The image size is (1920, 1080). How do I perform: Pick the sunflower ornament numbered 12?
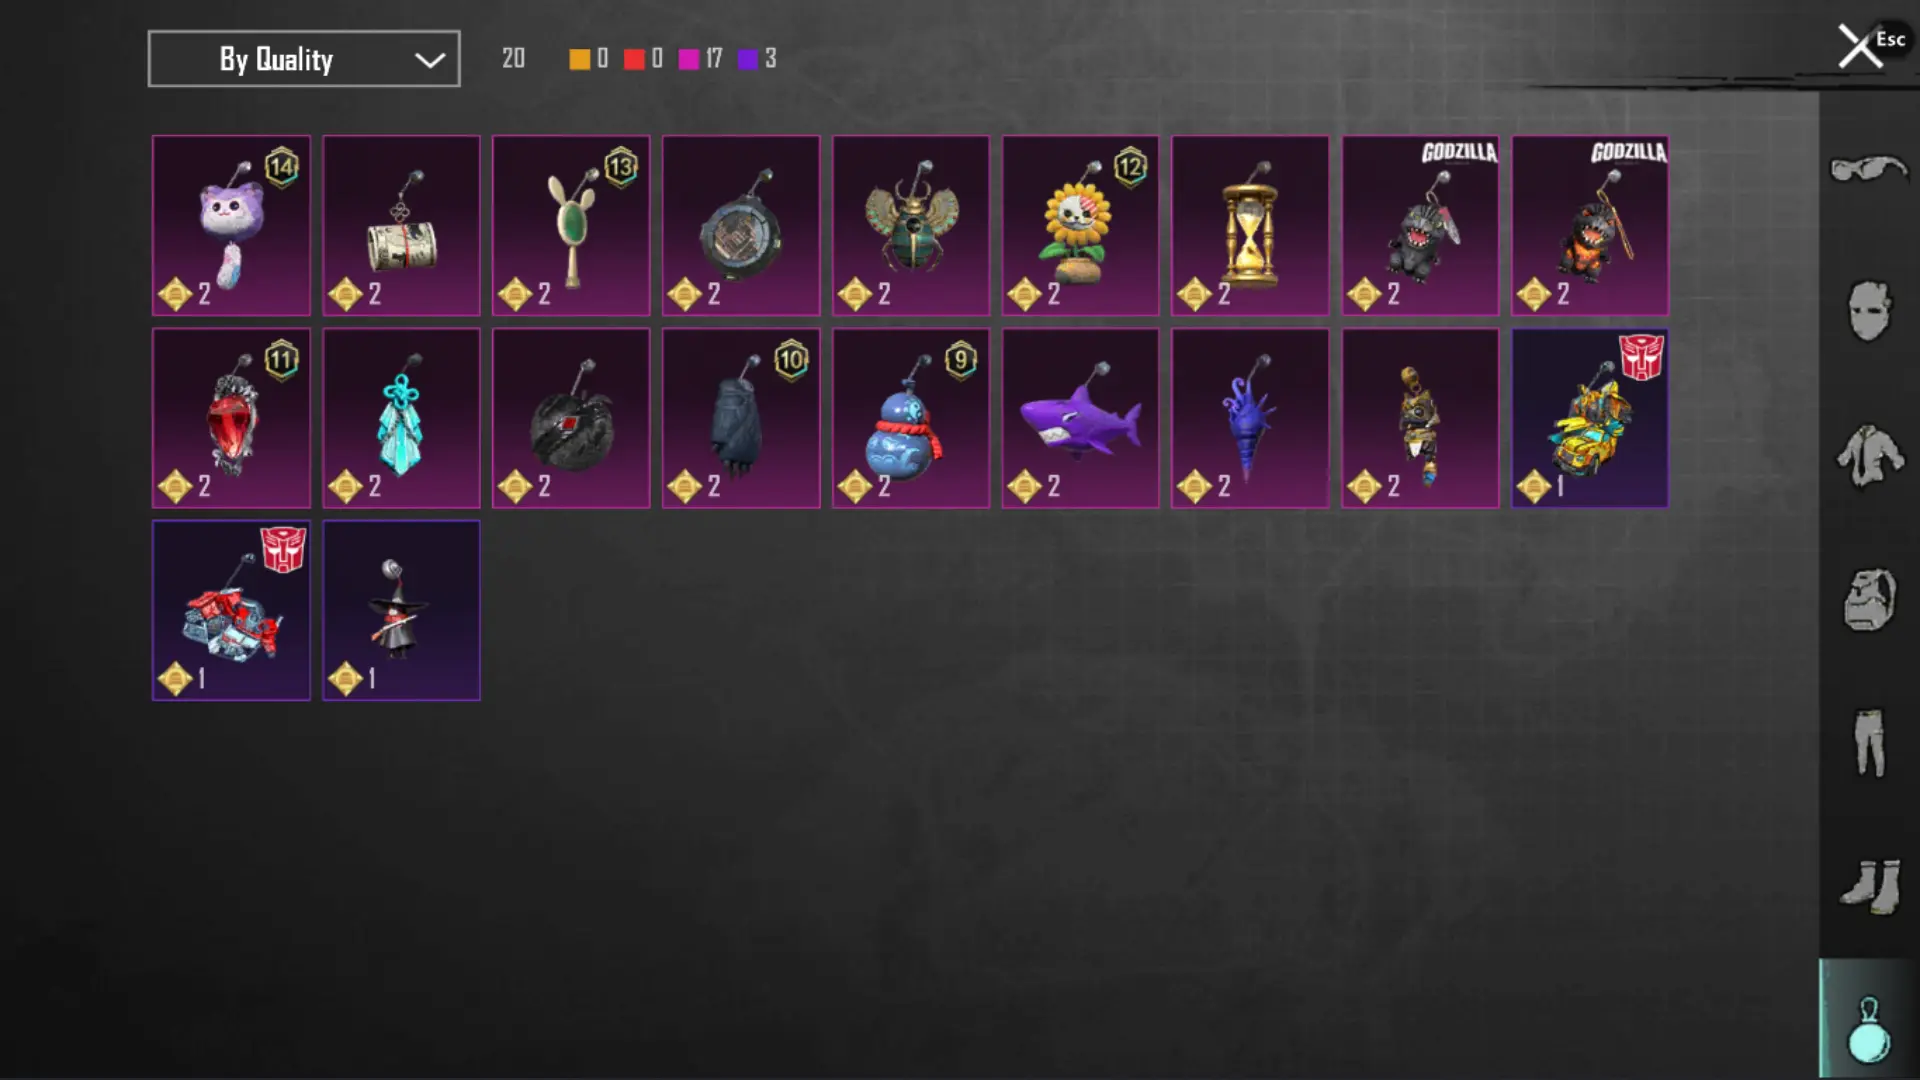tap(1080, 226)
